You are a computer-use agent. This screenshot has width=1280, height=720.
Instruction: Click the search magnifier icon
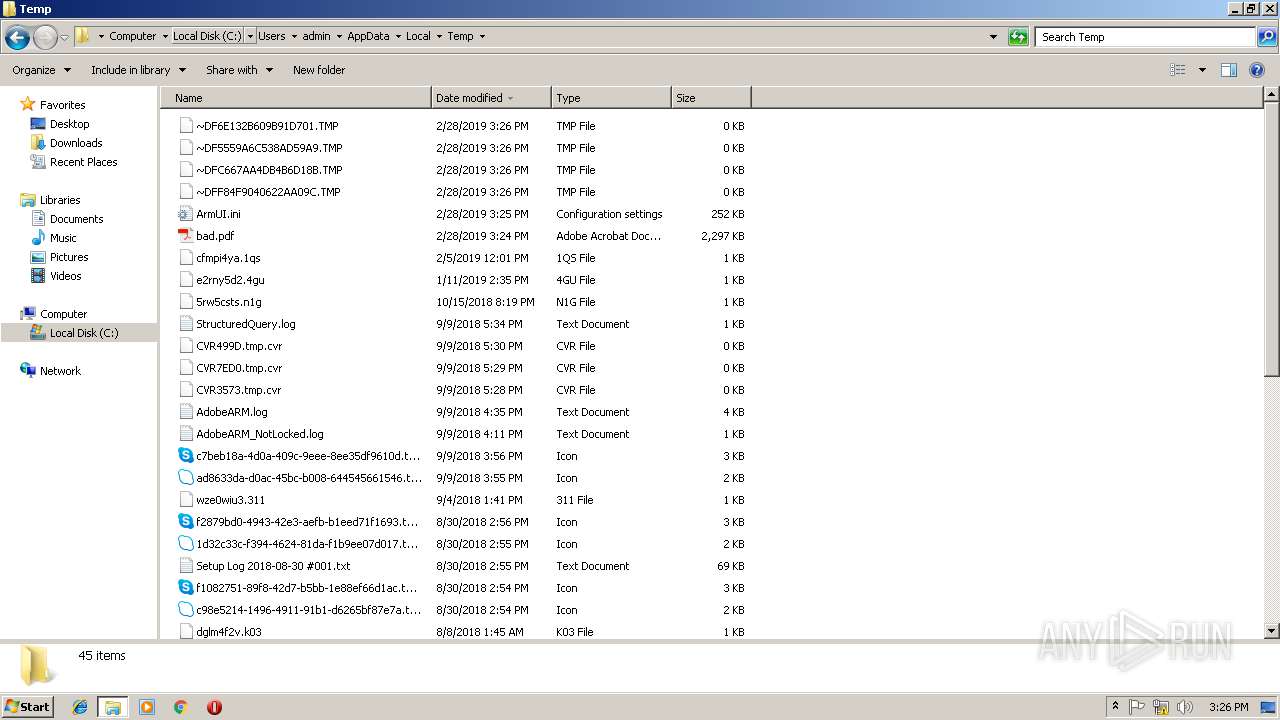(x=1267, y=37)
